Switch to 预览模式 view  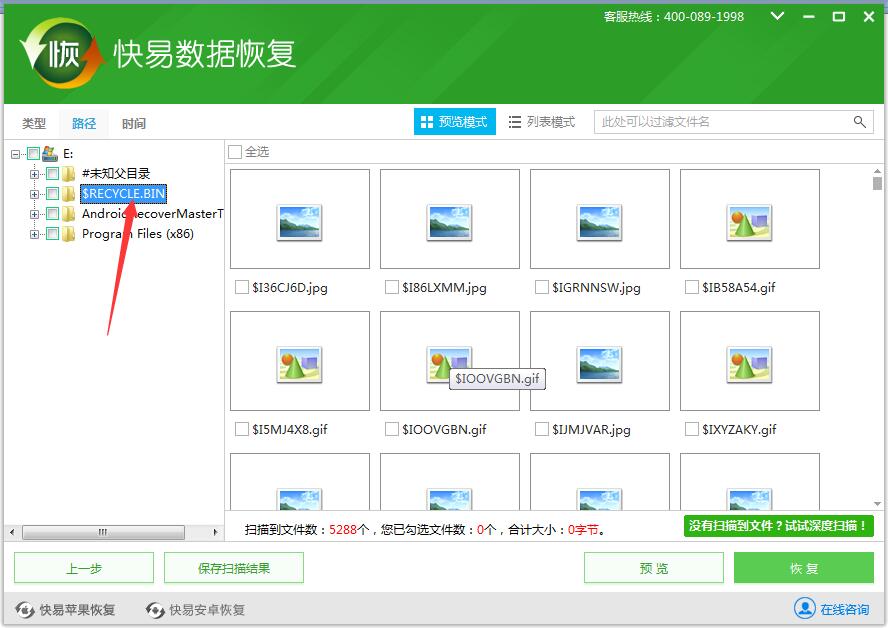click(455, 121)
